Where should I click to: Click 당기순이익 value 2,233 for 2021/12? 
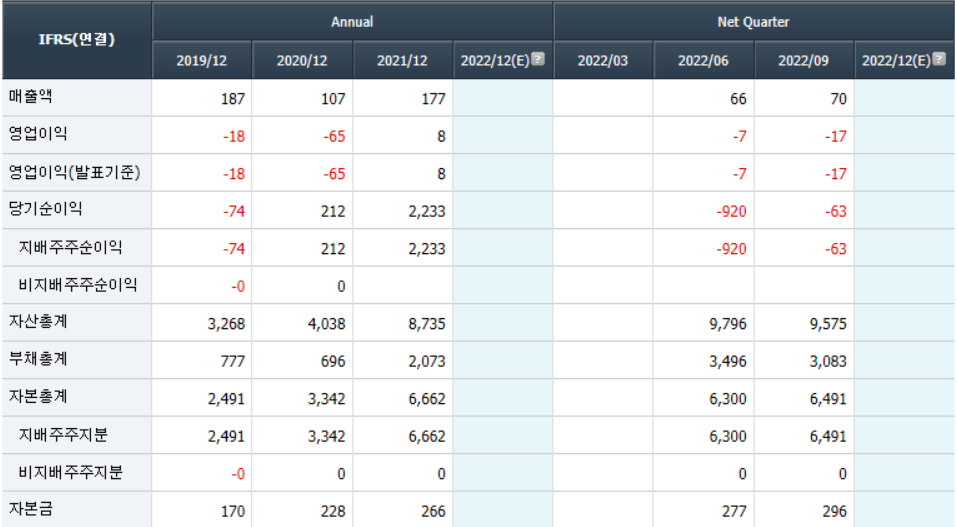pos(427,211)
